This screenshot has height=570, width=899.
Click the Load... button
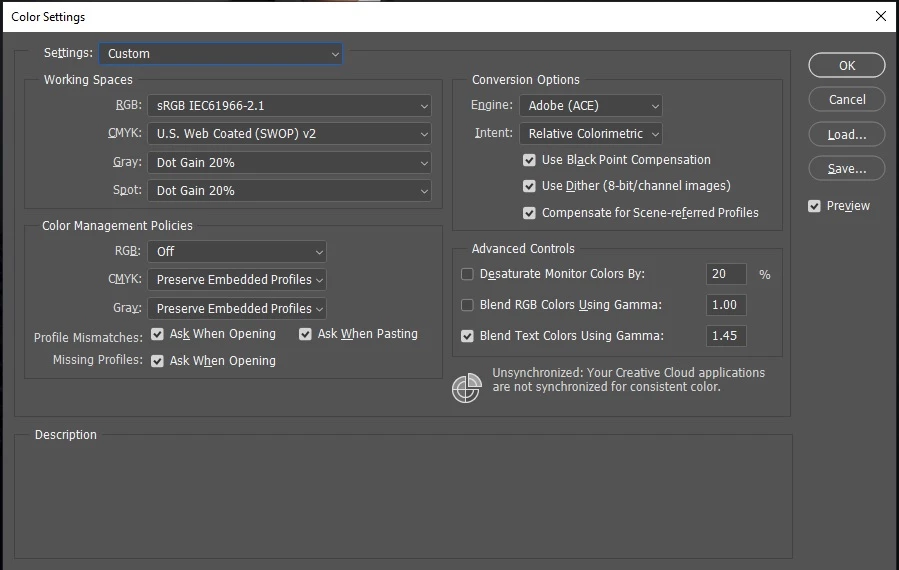click(x=847, y=134)
